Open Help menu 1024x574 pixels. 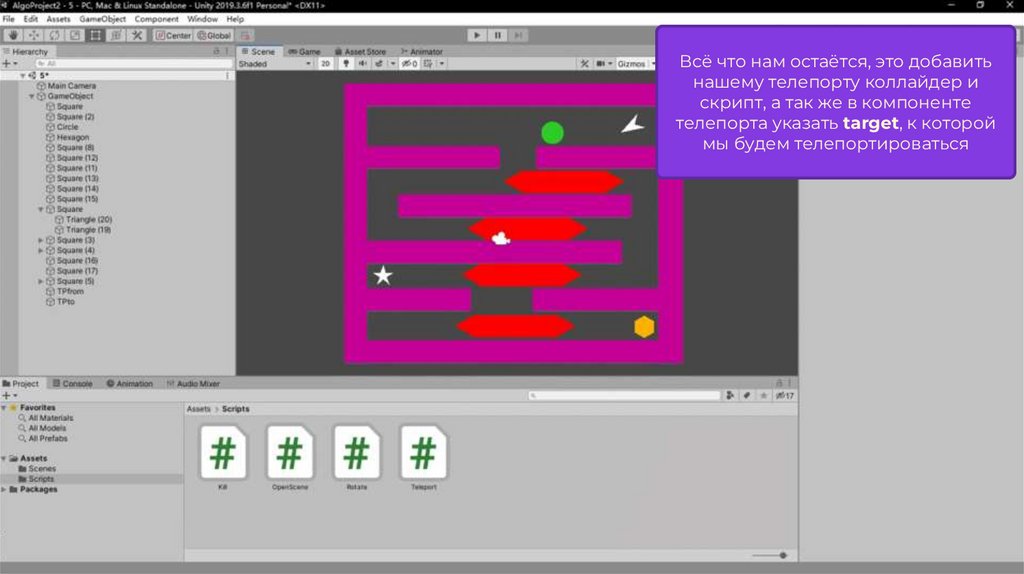235,19
